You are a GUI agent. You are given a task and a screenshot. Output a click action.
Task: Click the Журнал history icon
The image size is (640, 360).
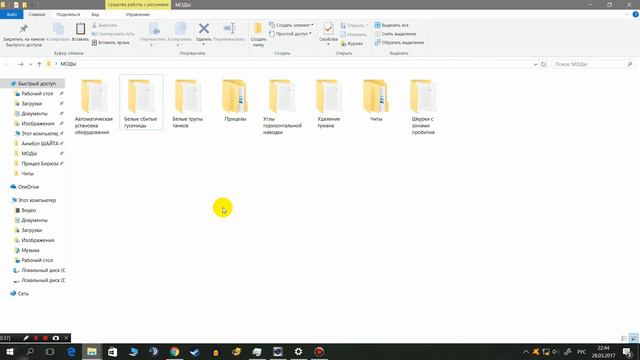click(x=352, y=43)
